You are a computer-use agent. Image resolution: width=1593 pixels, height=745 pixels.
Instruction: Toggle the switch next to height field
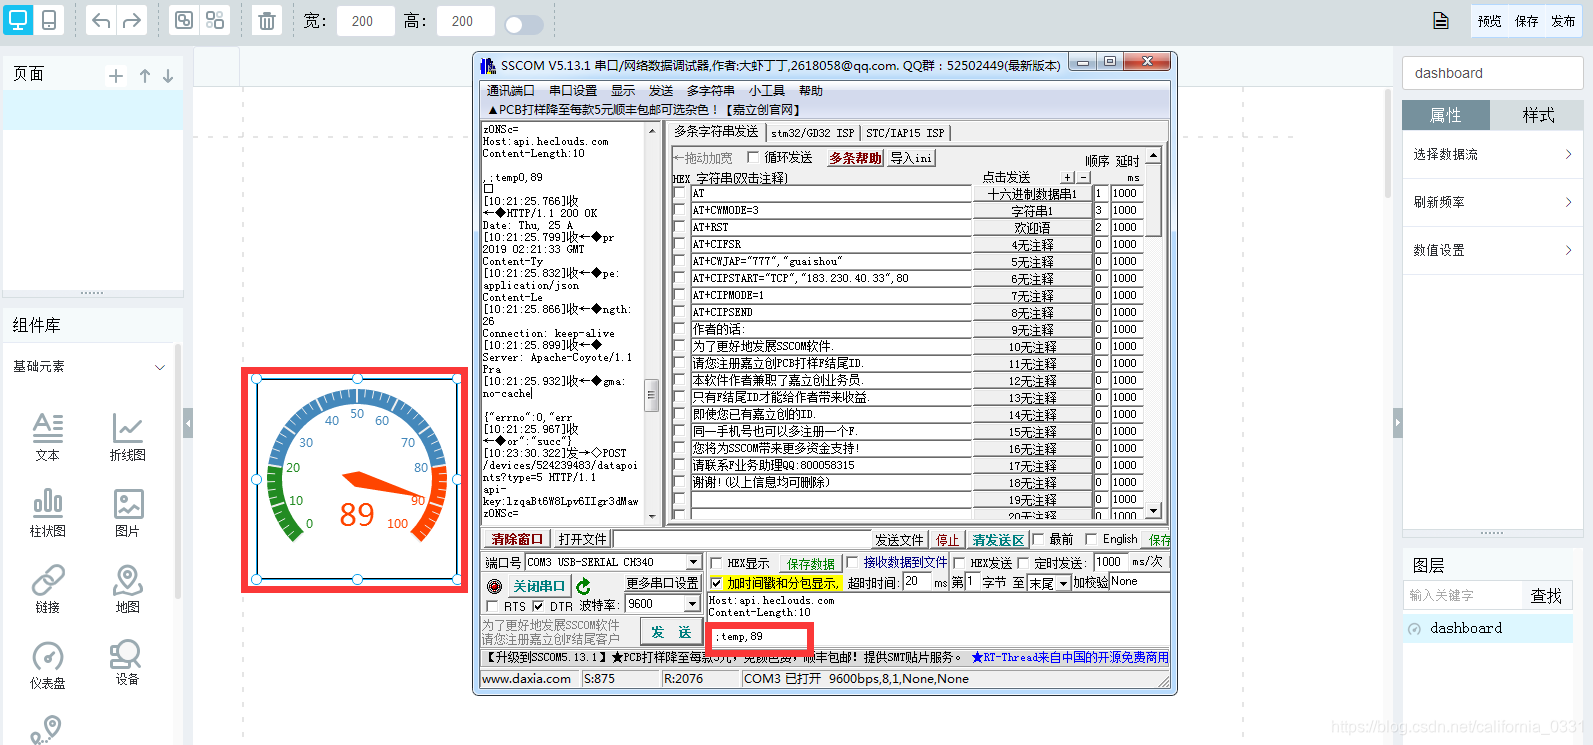pyautogui.click(x=523, y=24)
